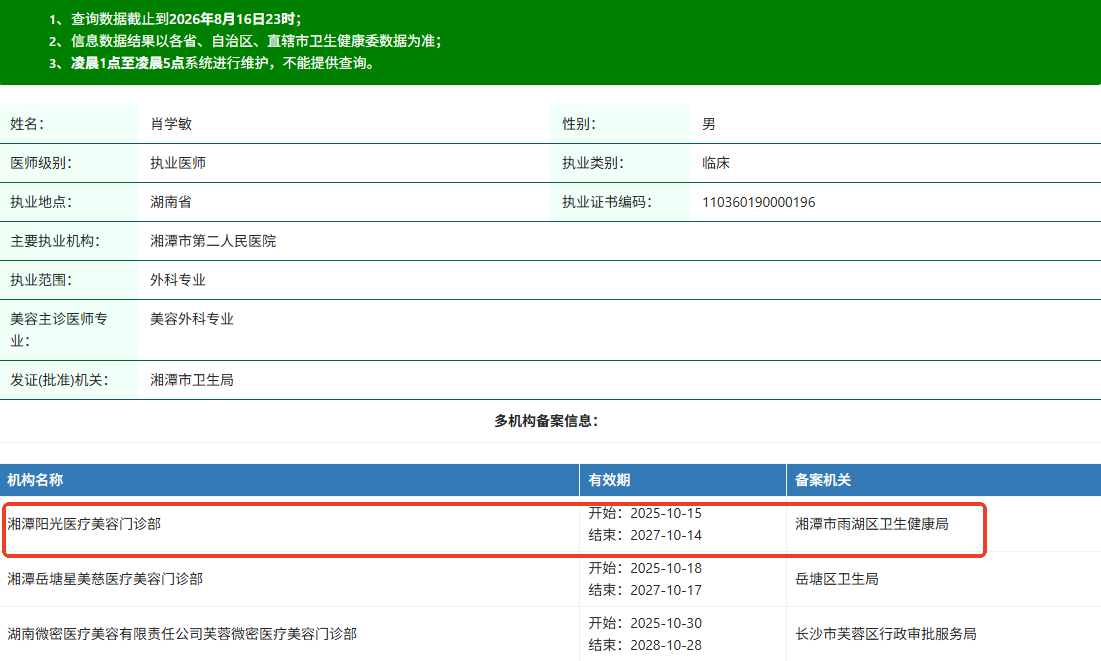Image resolution: width=1101 pixels, height=661 pixels.
Task: Select end date 2027-10-17
Action: coord(666,590)
